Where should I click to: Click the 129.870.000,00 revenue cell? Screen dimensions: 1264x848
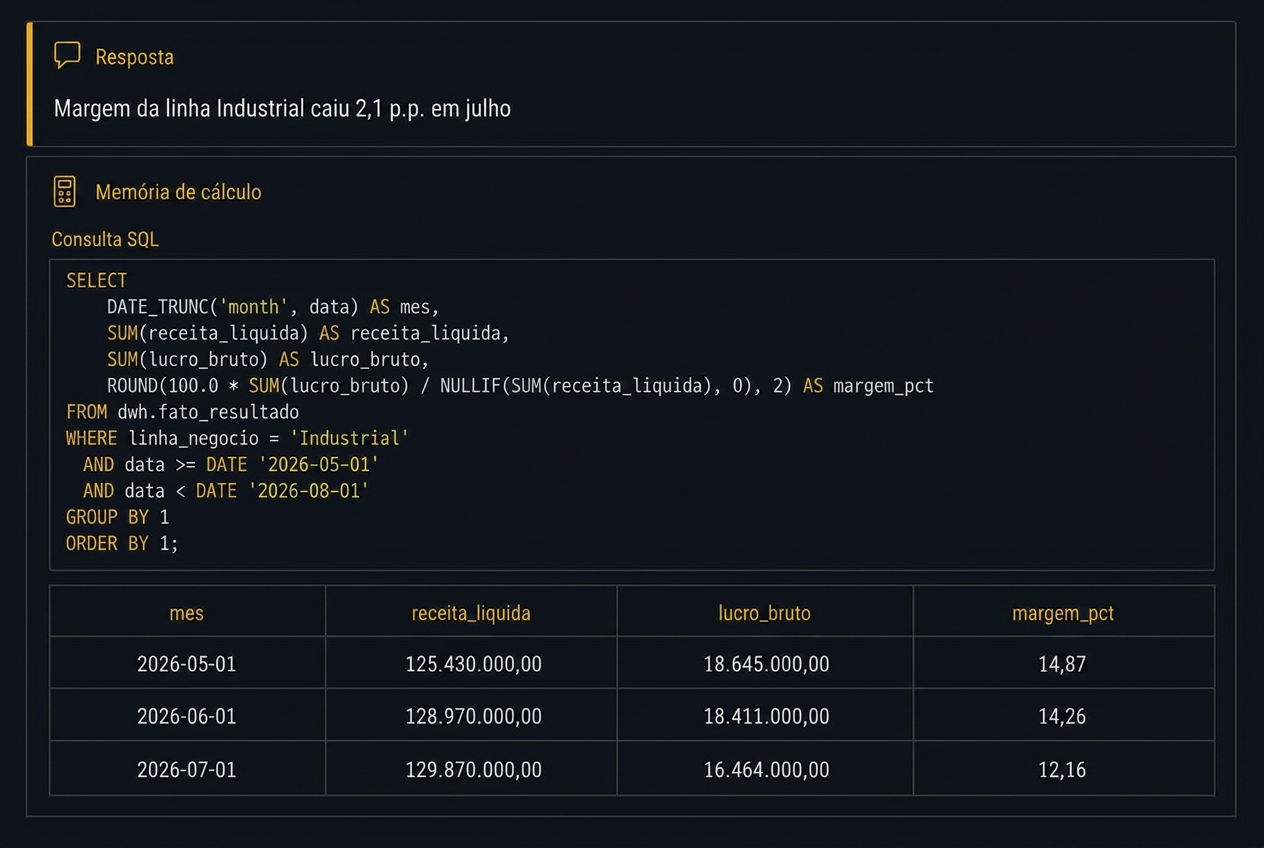(471, 769)
